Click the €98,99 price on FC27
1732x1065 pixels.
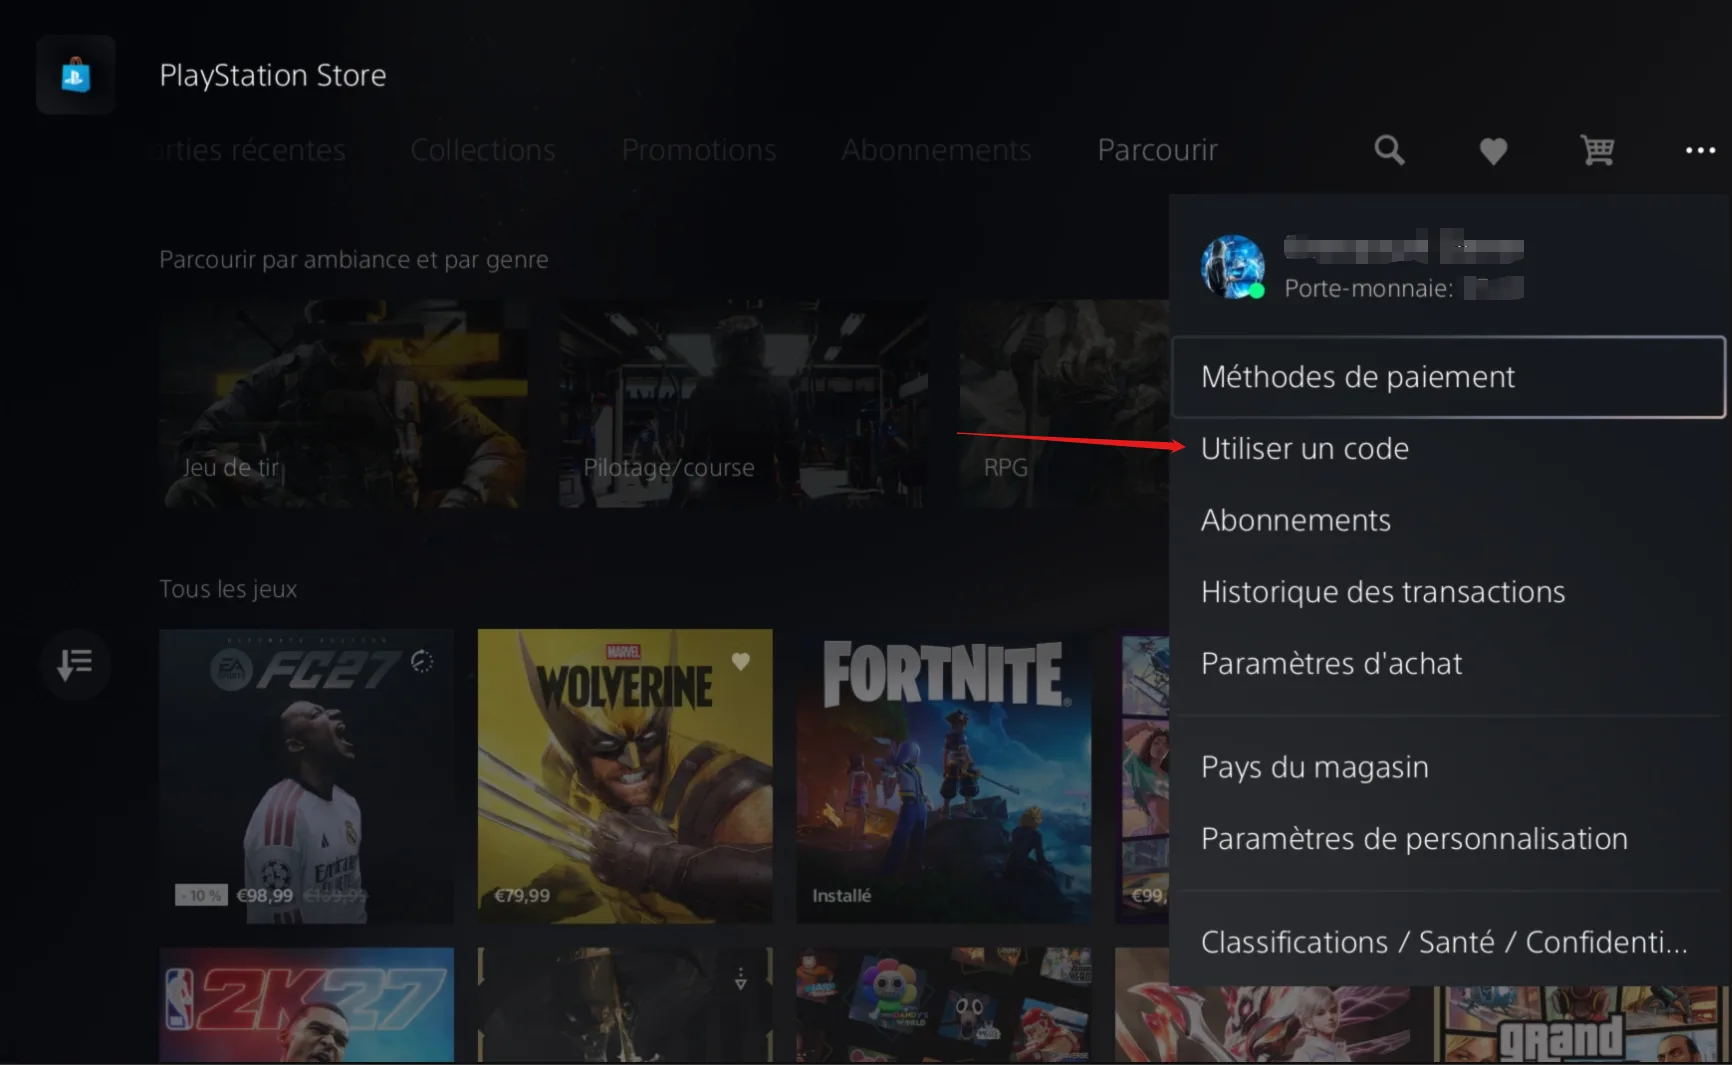point(265,896)
